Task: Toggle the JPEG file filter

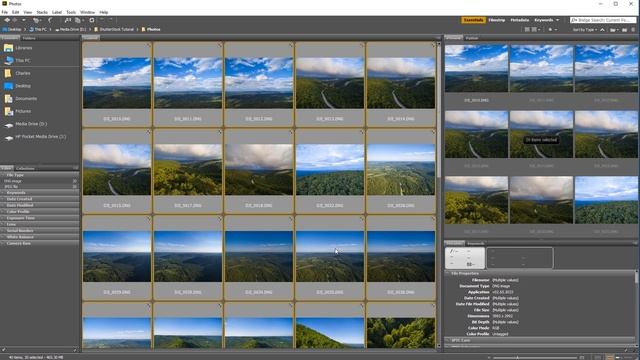Action: pyautogui.click(x=40, y=186)
